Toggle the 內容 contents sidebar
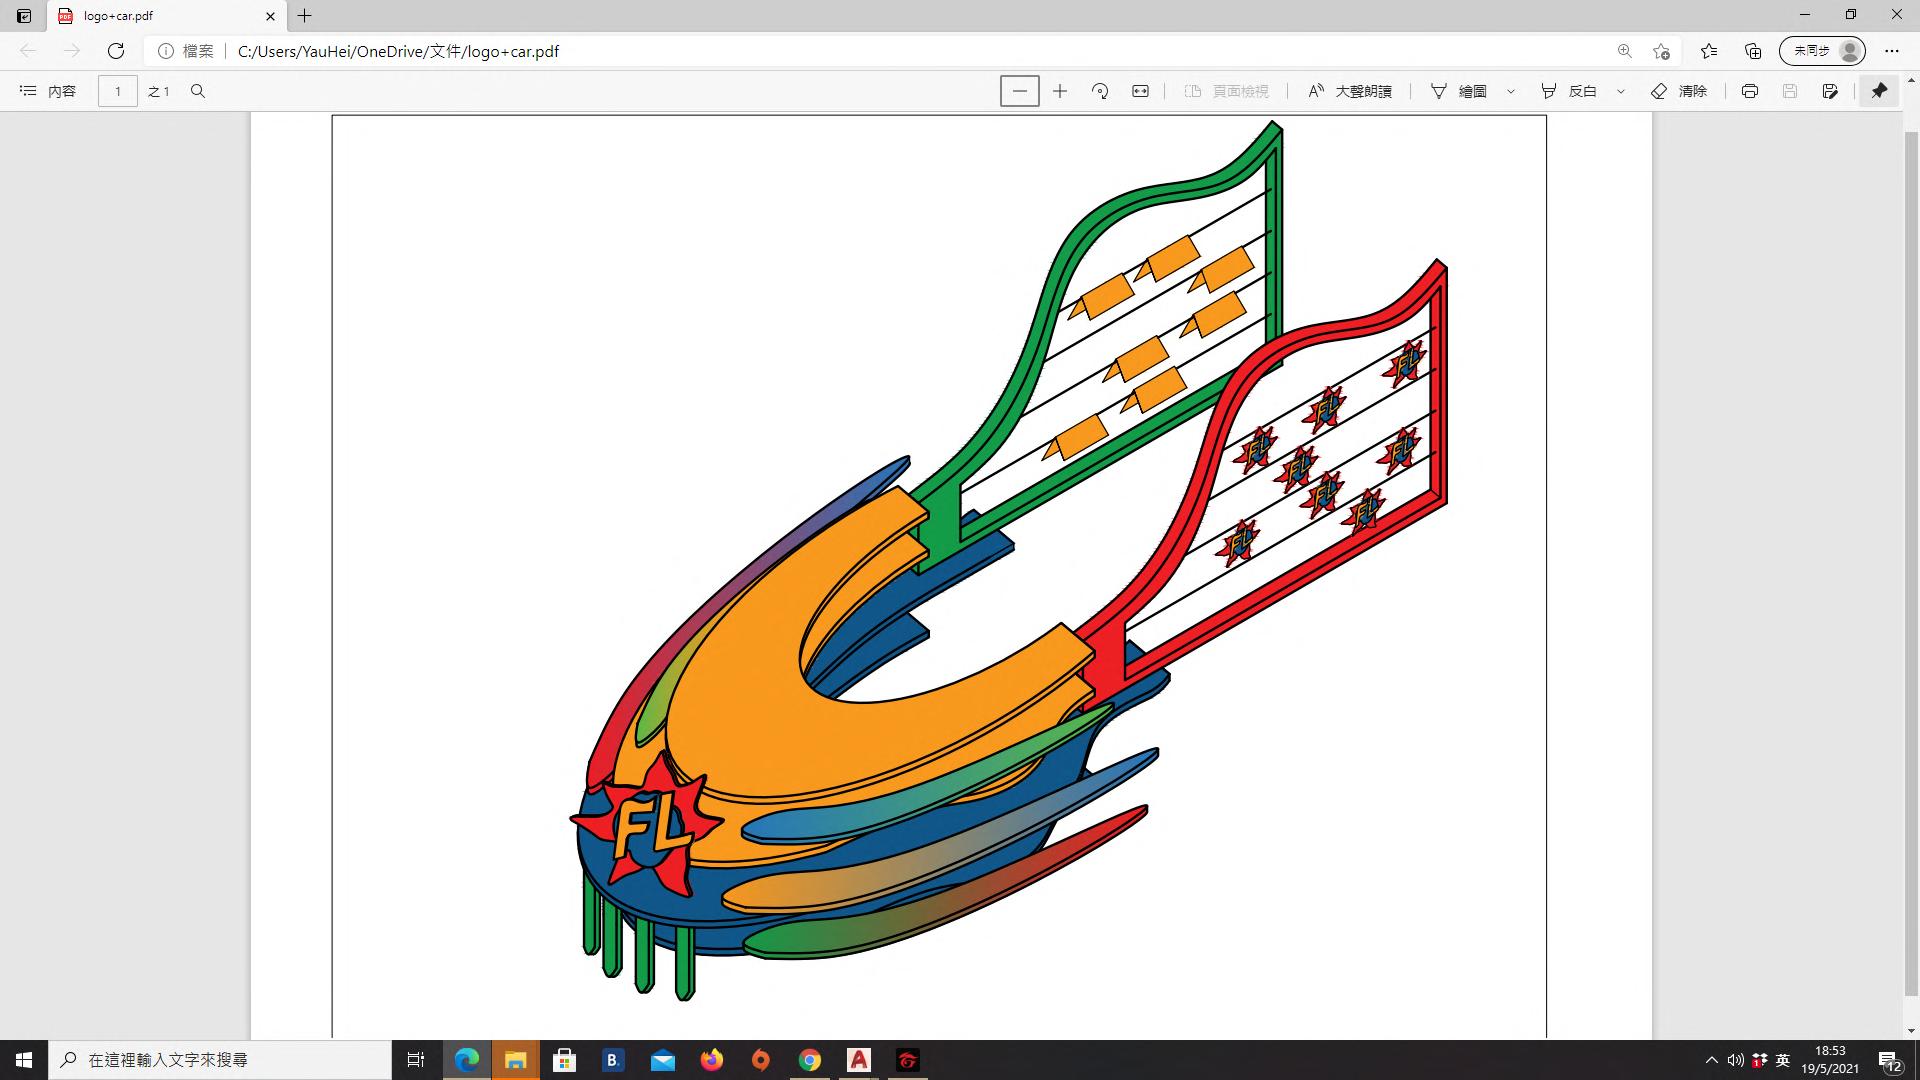The width and height of the screenshot is (1920, 1080). [x=48, y=91]
